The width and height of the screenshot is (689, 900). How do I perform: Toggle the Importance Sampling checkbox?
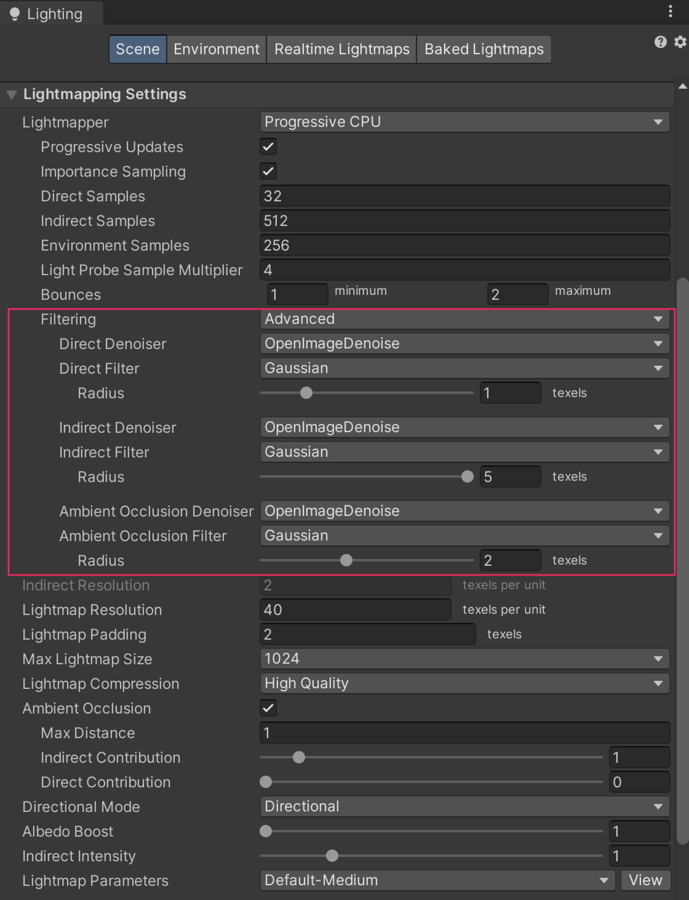point(267,171)
